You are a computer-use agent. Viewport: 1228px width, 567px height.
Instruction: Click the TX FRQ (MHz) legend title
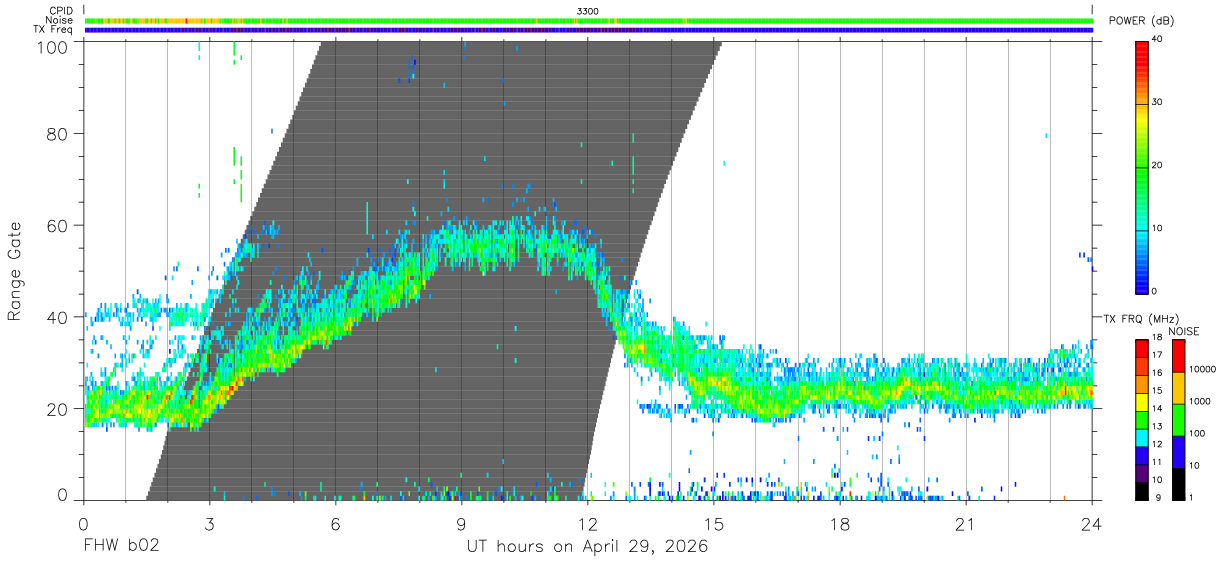tap(1139, 319)
